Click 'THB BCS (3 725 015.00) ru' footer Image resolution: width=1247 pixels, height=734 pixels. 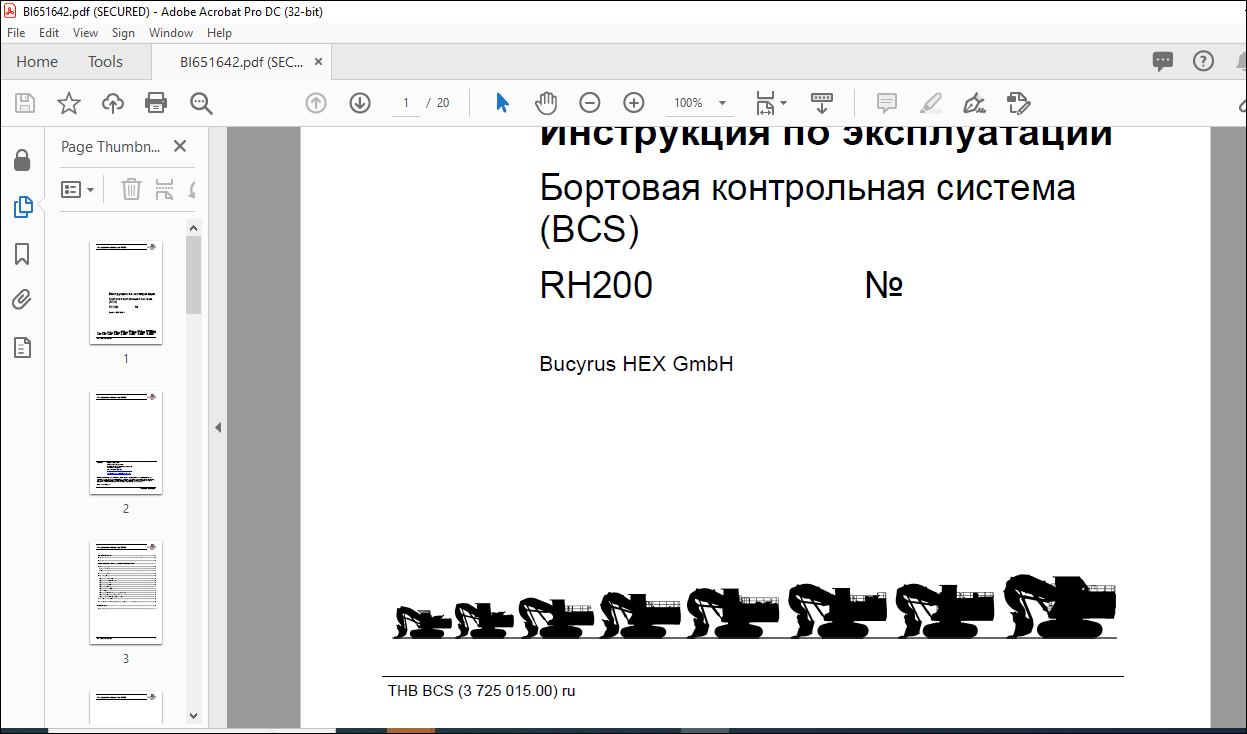(x=482, y=691)
